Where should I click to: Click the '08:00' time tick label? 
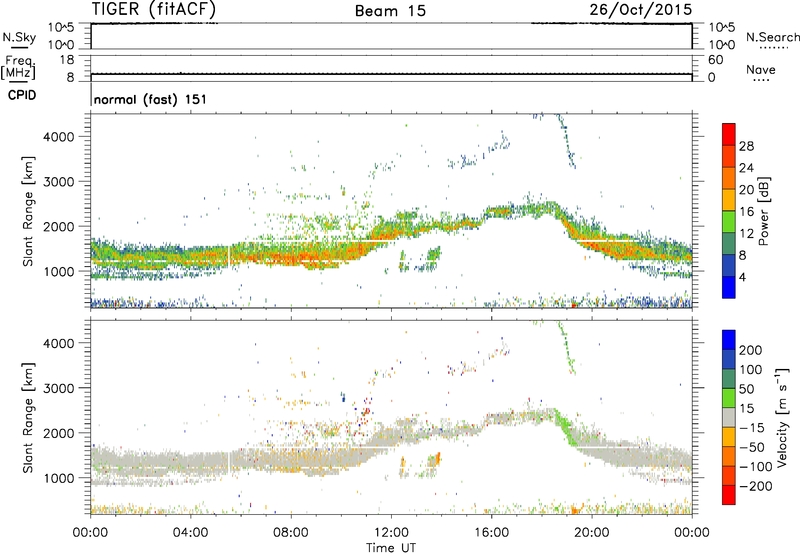291,533
